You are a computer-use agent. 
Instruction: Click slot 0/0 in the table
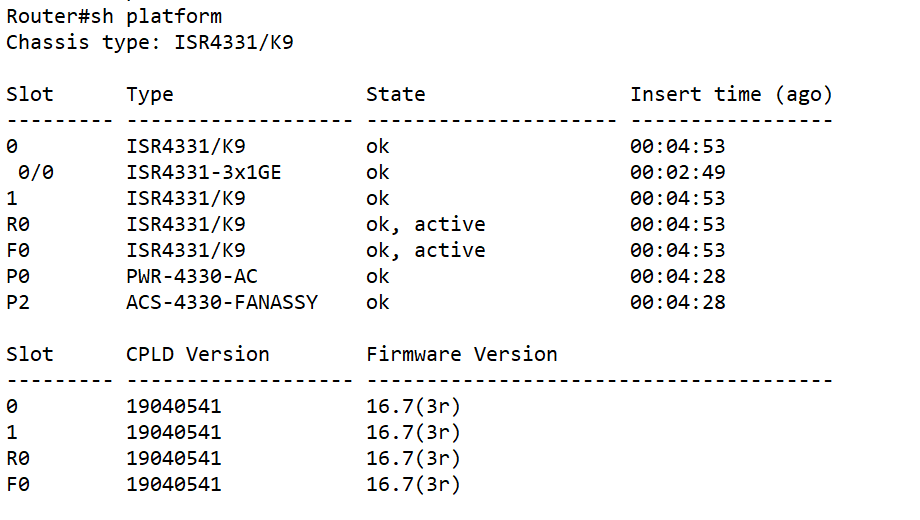pyautogui.click(x=36, y=173)
